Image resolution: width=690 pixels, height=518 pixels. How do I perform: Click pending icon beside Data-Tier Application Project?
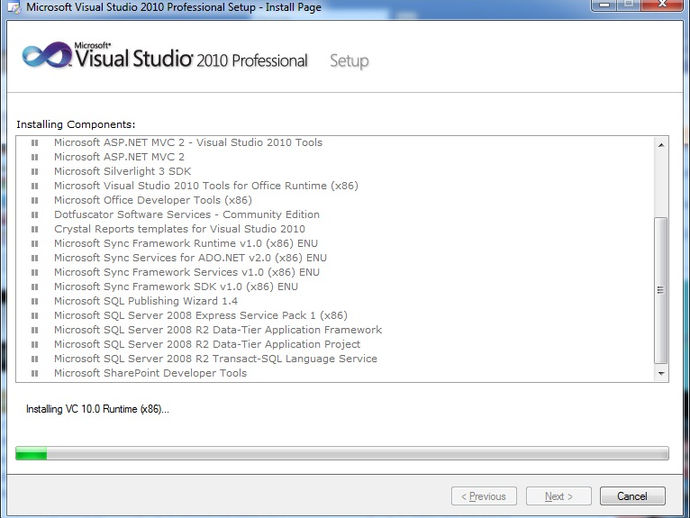(35, 345)
